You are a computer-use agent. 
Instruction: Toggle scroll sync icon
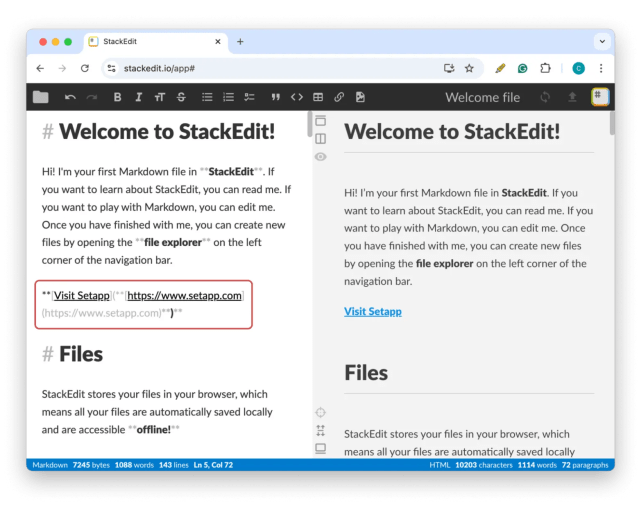(x=321, y=430)
